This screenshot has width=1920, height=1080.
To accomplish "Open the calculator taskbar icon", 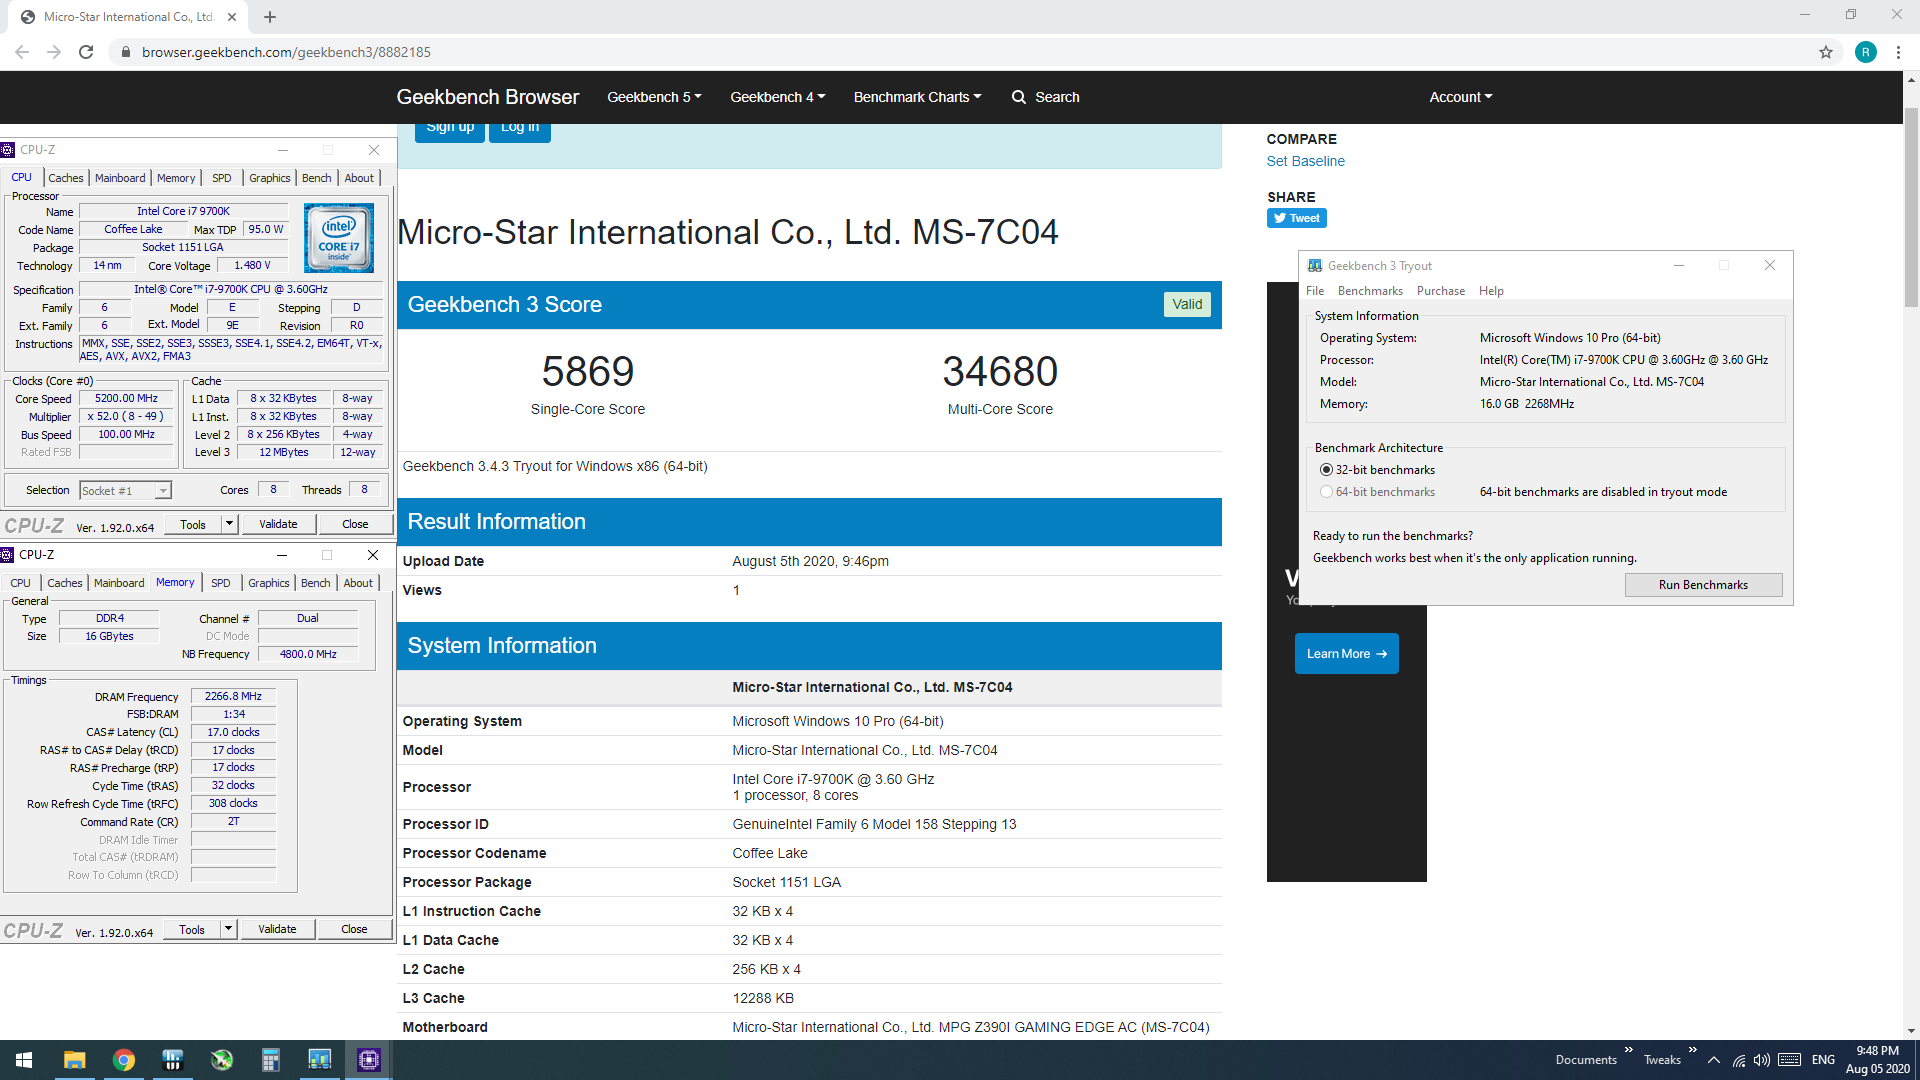I will click(271, 1060).
